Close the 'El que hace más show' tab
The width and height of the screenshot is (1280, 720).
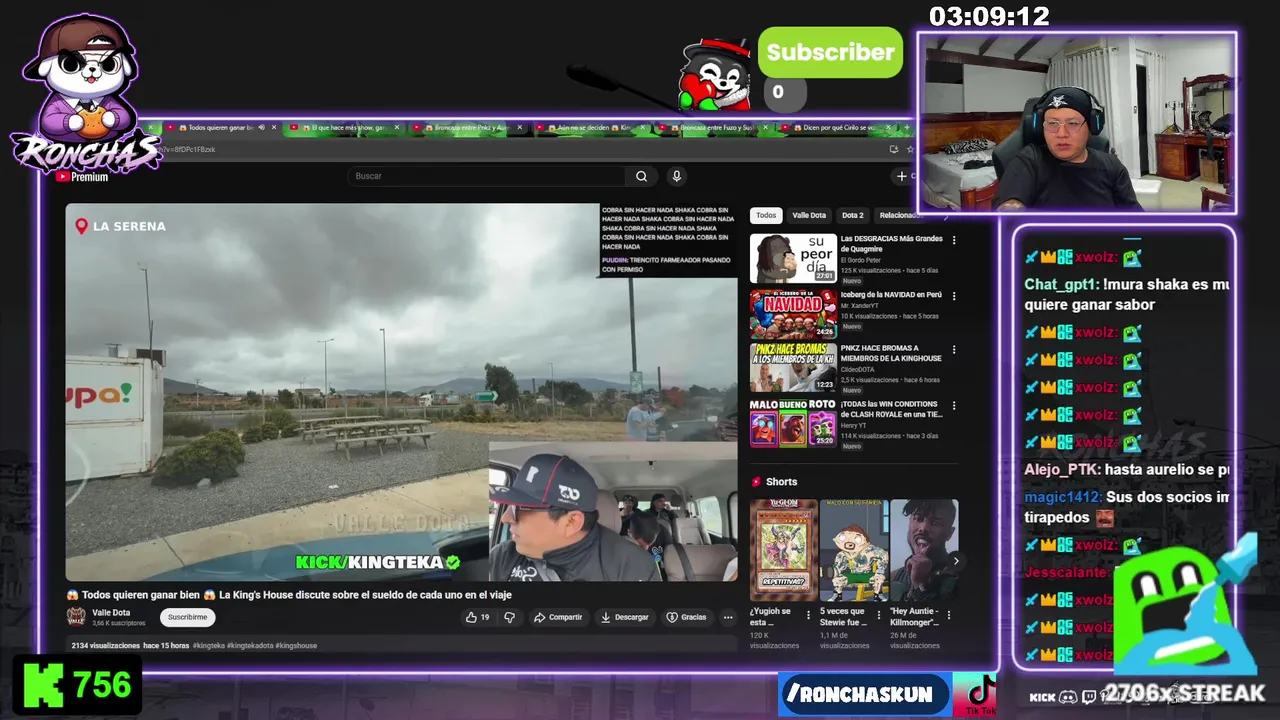[397, 128]
